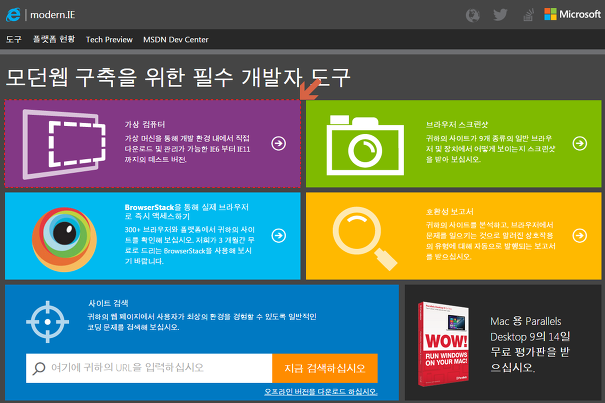Click the virtual machine window icon
Viewport: 605px width, 403px height.
pyautogui.click(x=64, y=144)
